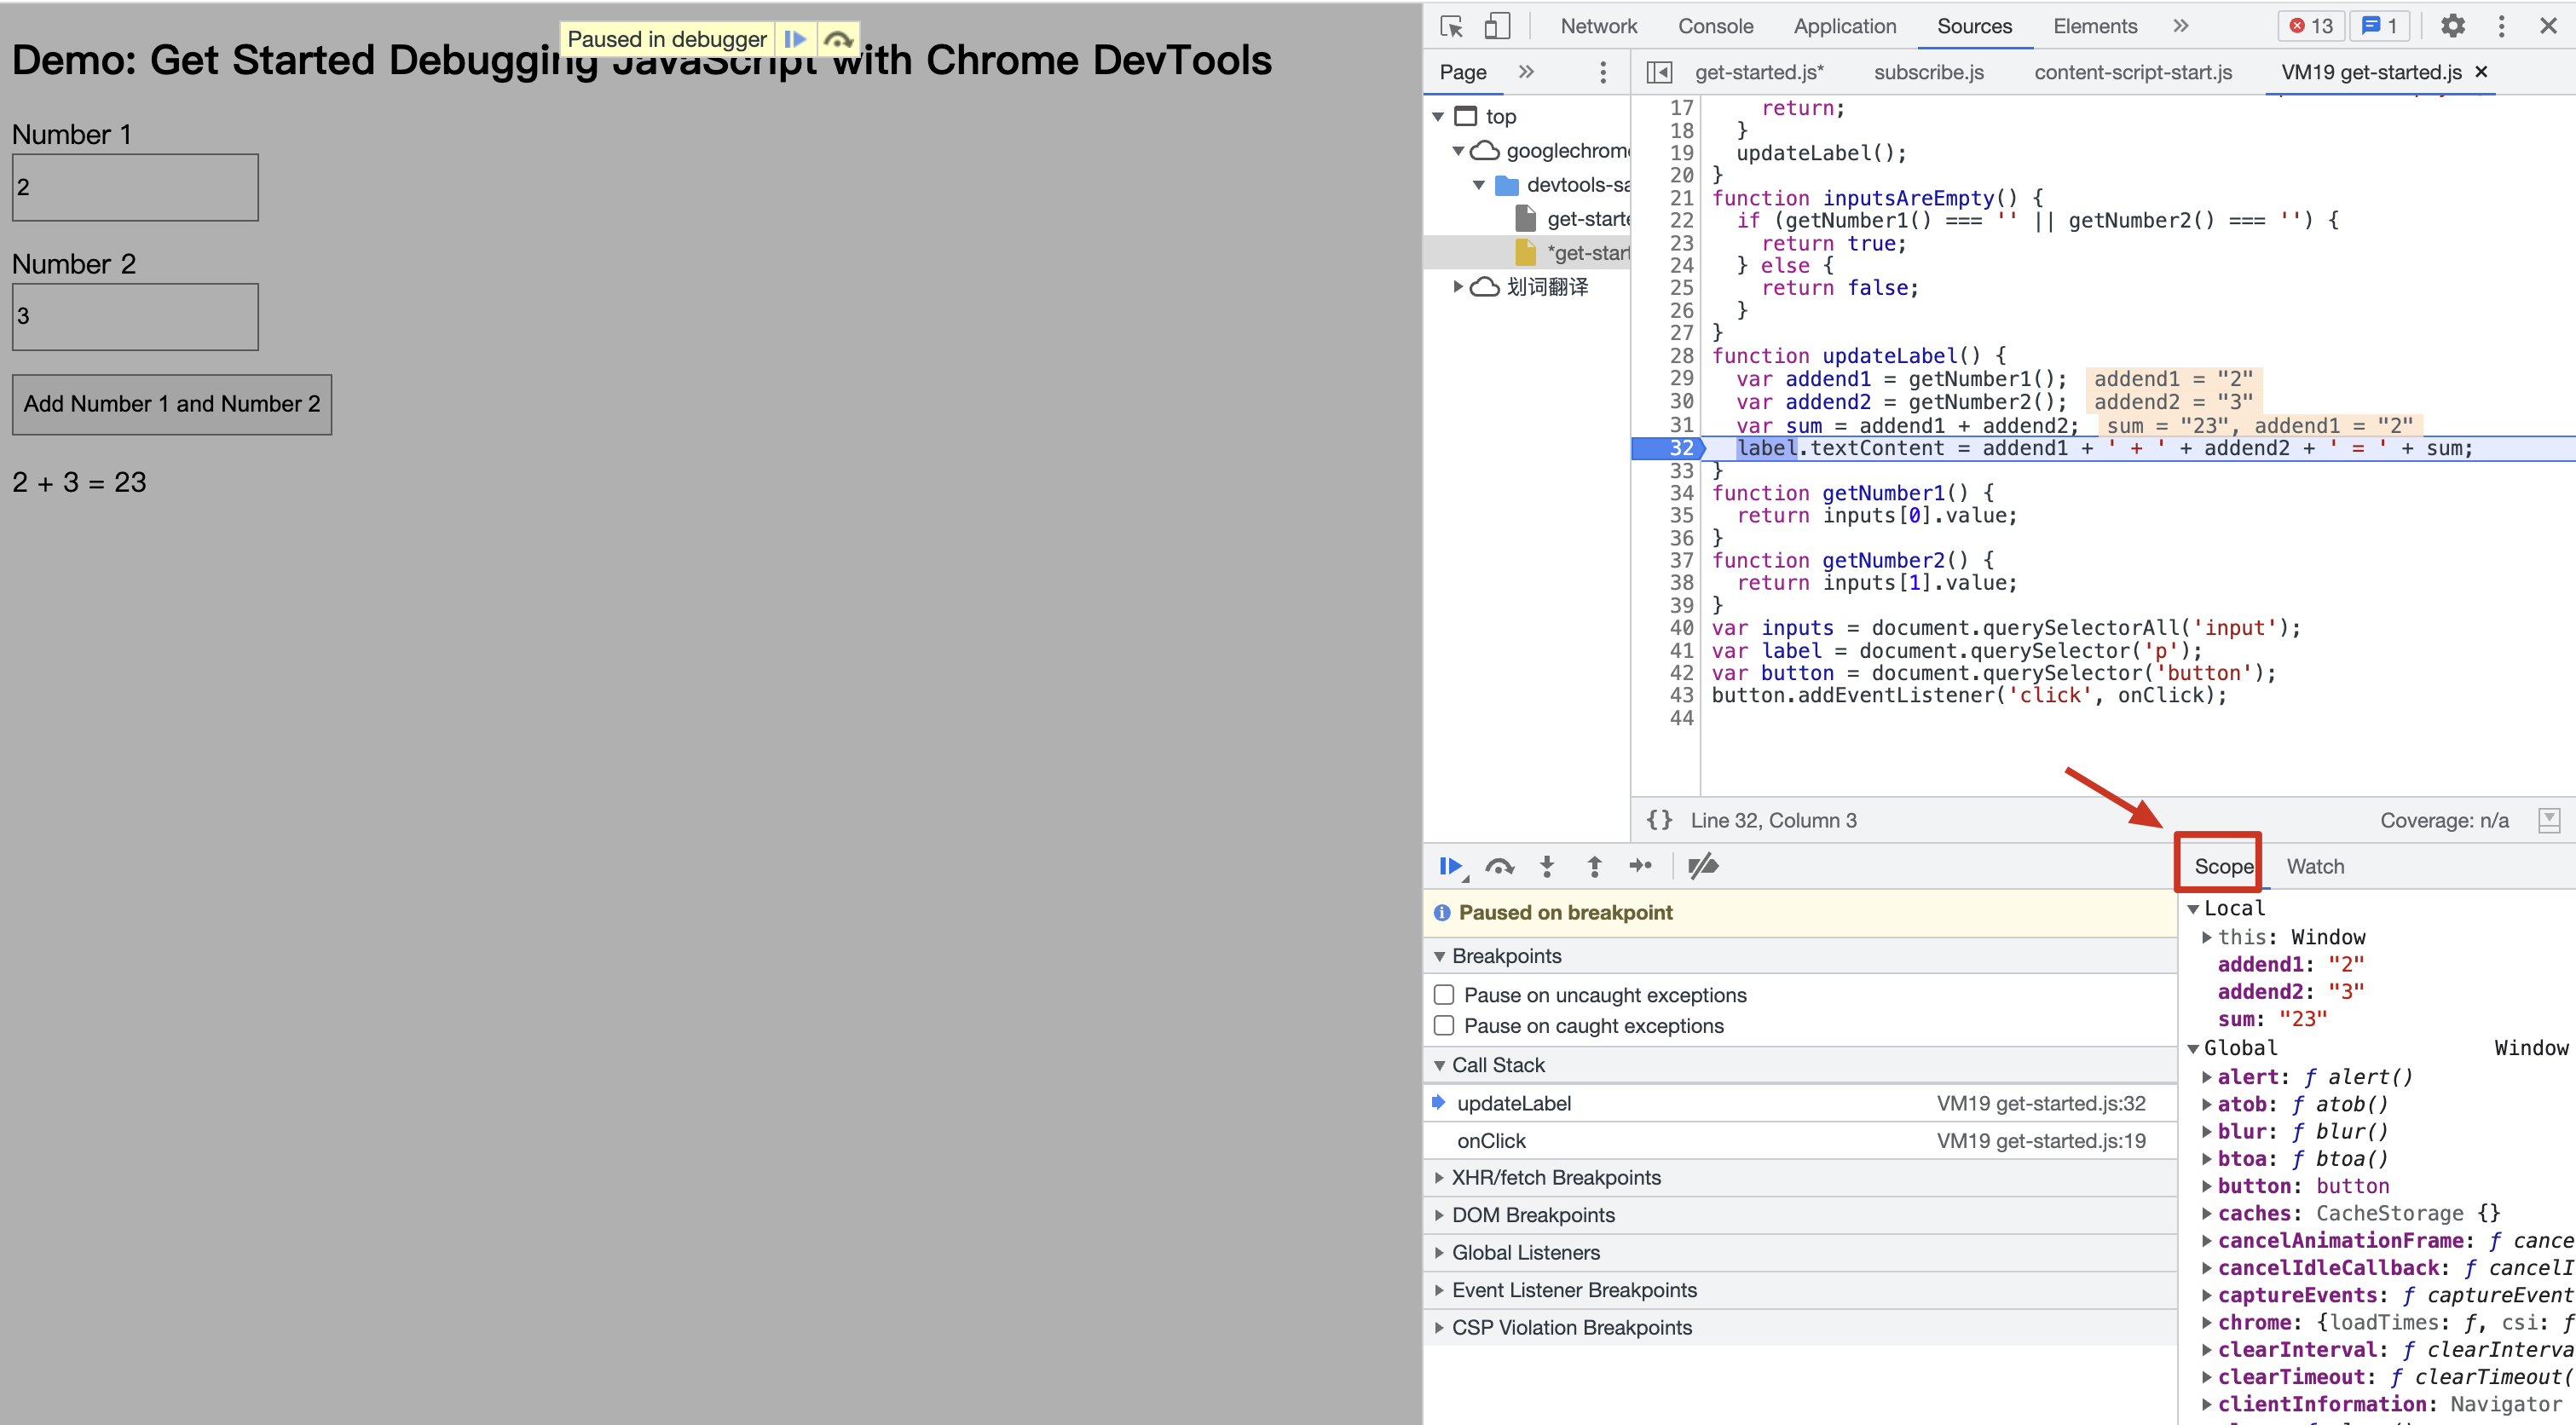
Task: Resume script execution in debugger toolbar
Action: tap(1449, 866)
